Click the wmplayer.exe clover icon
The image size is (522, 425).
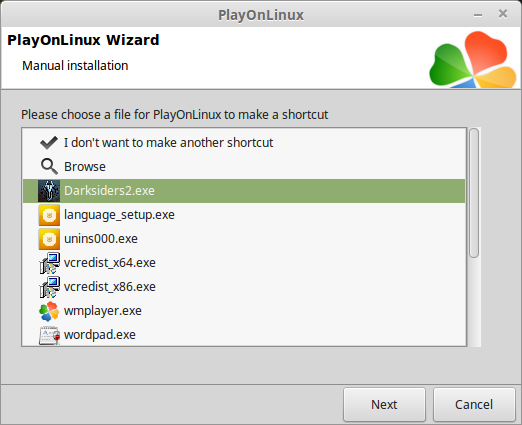[x=49, y=311]
